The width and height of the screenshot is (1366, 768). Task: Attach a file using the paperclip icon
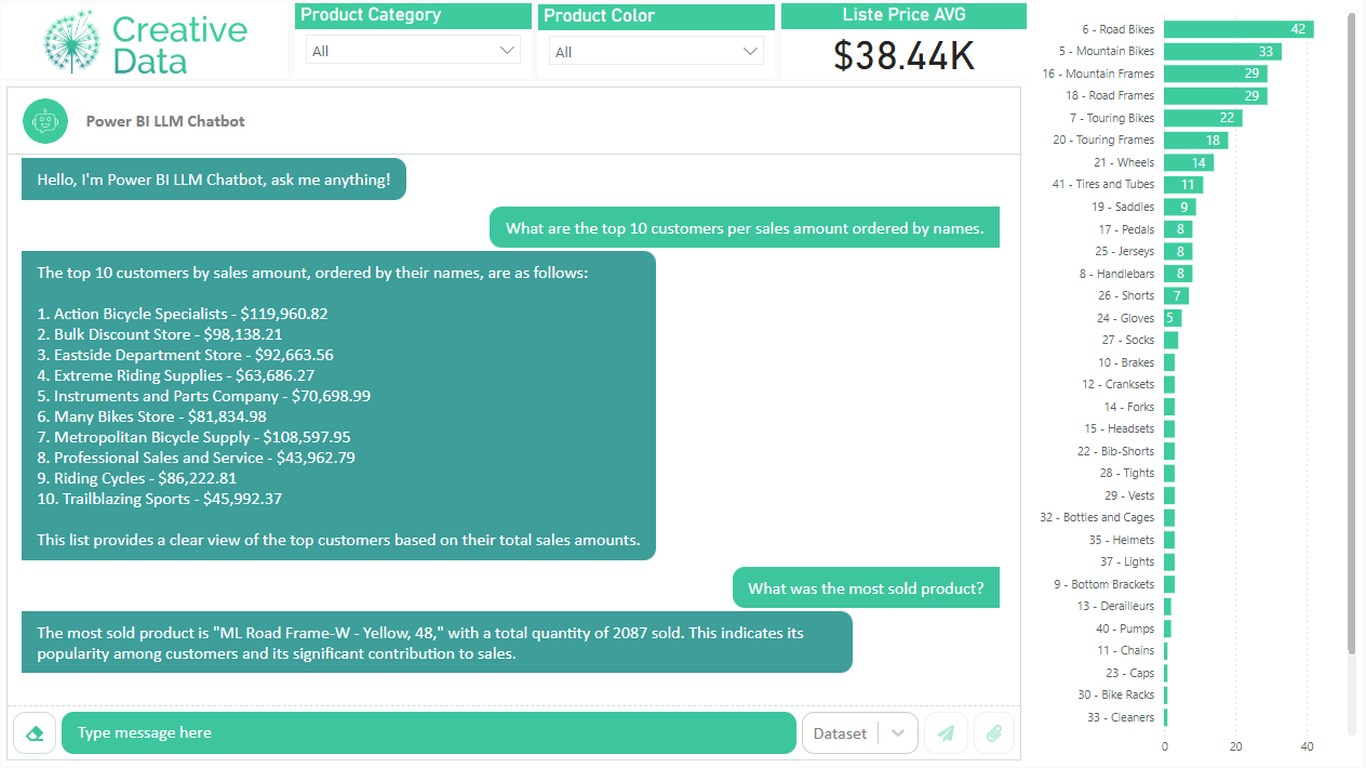click(993, 733)
